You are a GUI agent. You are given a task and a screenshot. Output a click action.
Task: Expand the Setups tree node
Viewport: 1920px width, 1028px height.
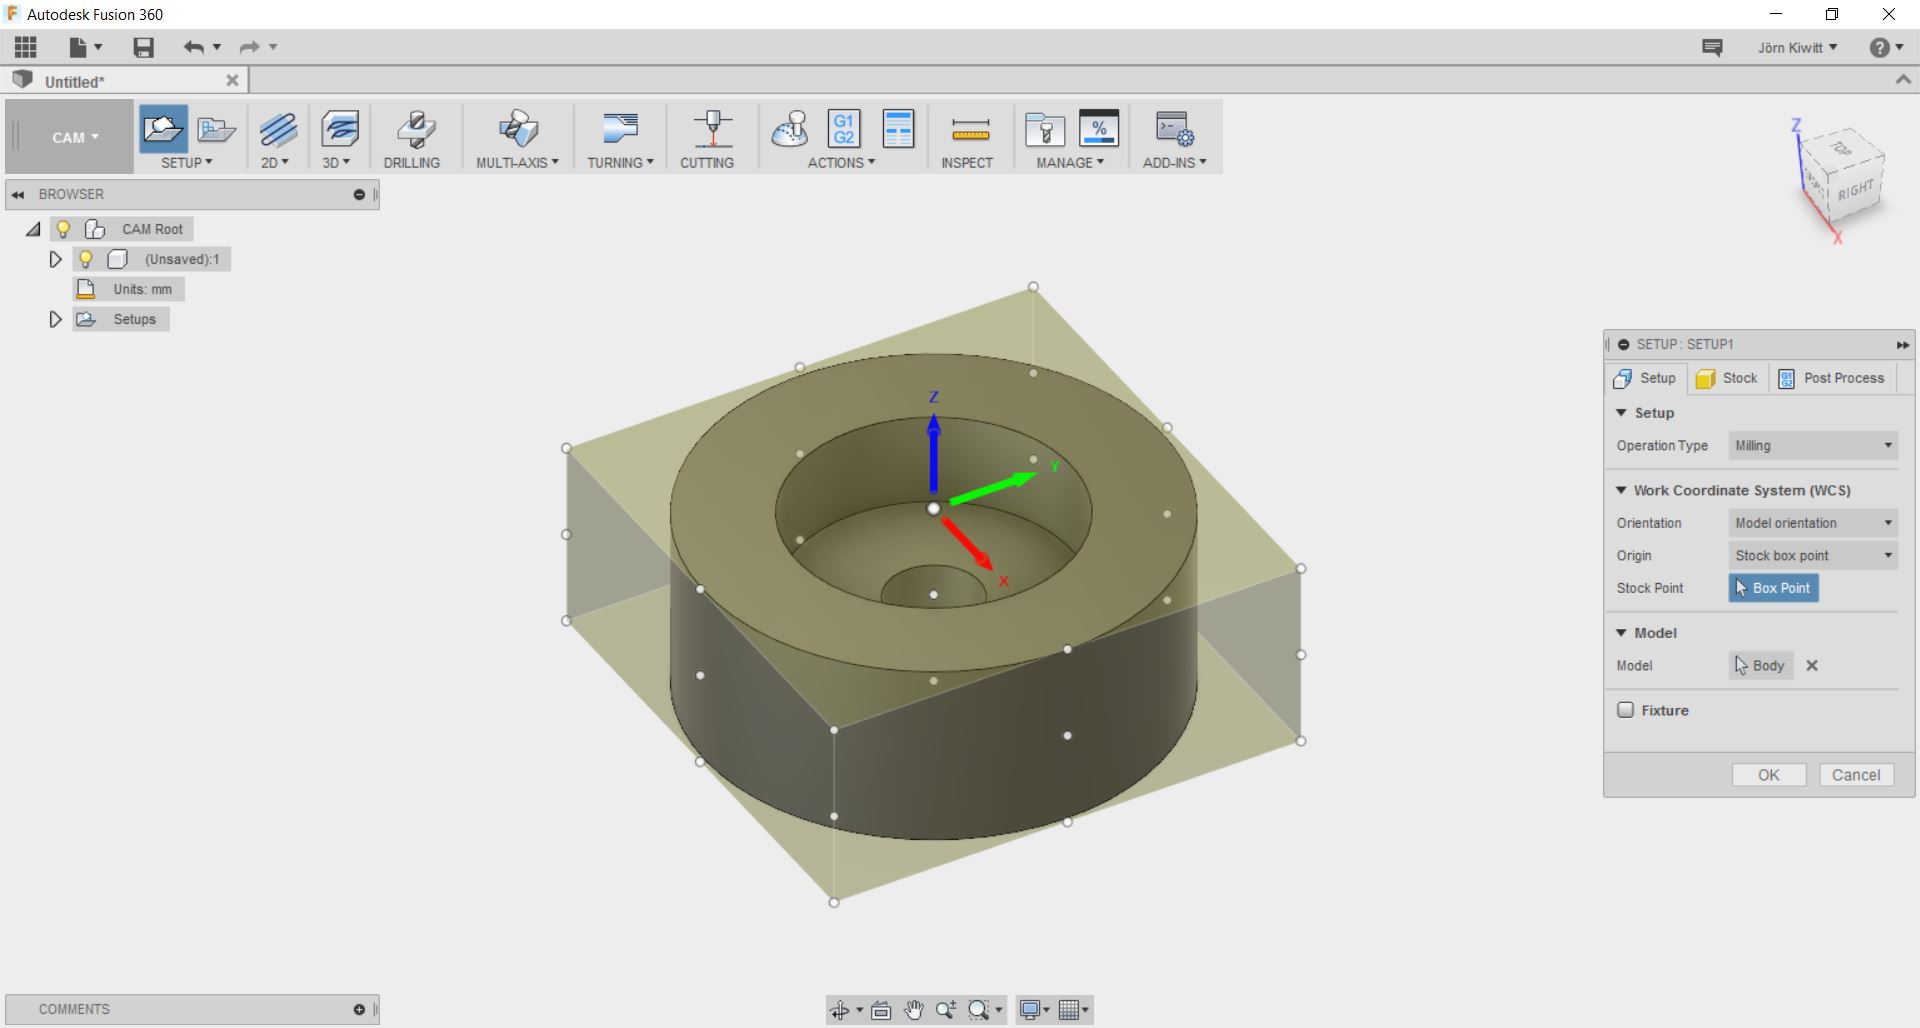click(56, 319)
